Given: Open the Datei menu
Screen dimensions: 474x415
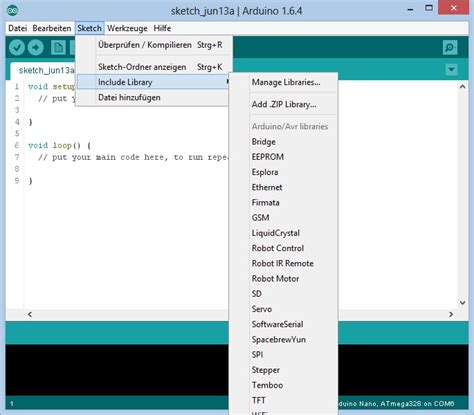Looking at the screenshot, I should 17,28.
